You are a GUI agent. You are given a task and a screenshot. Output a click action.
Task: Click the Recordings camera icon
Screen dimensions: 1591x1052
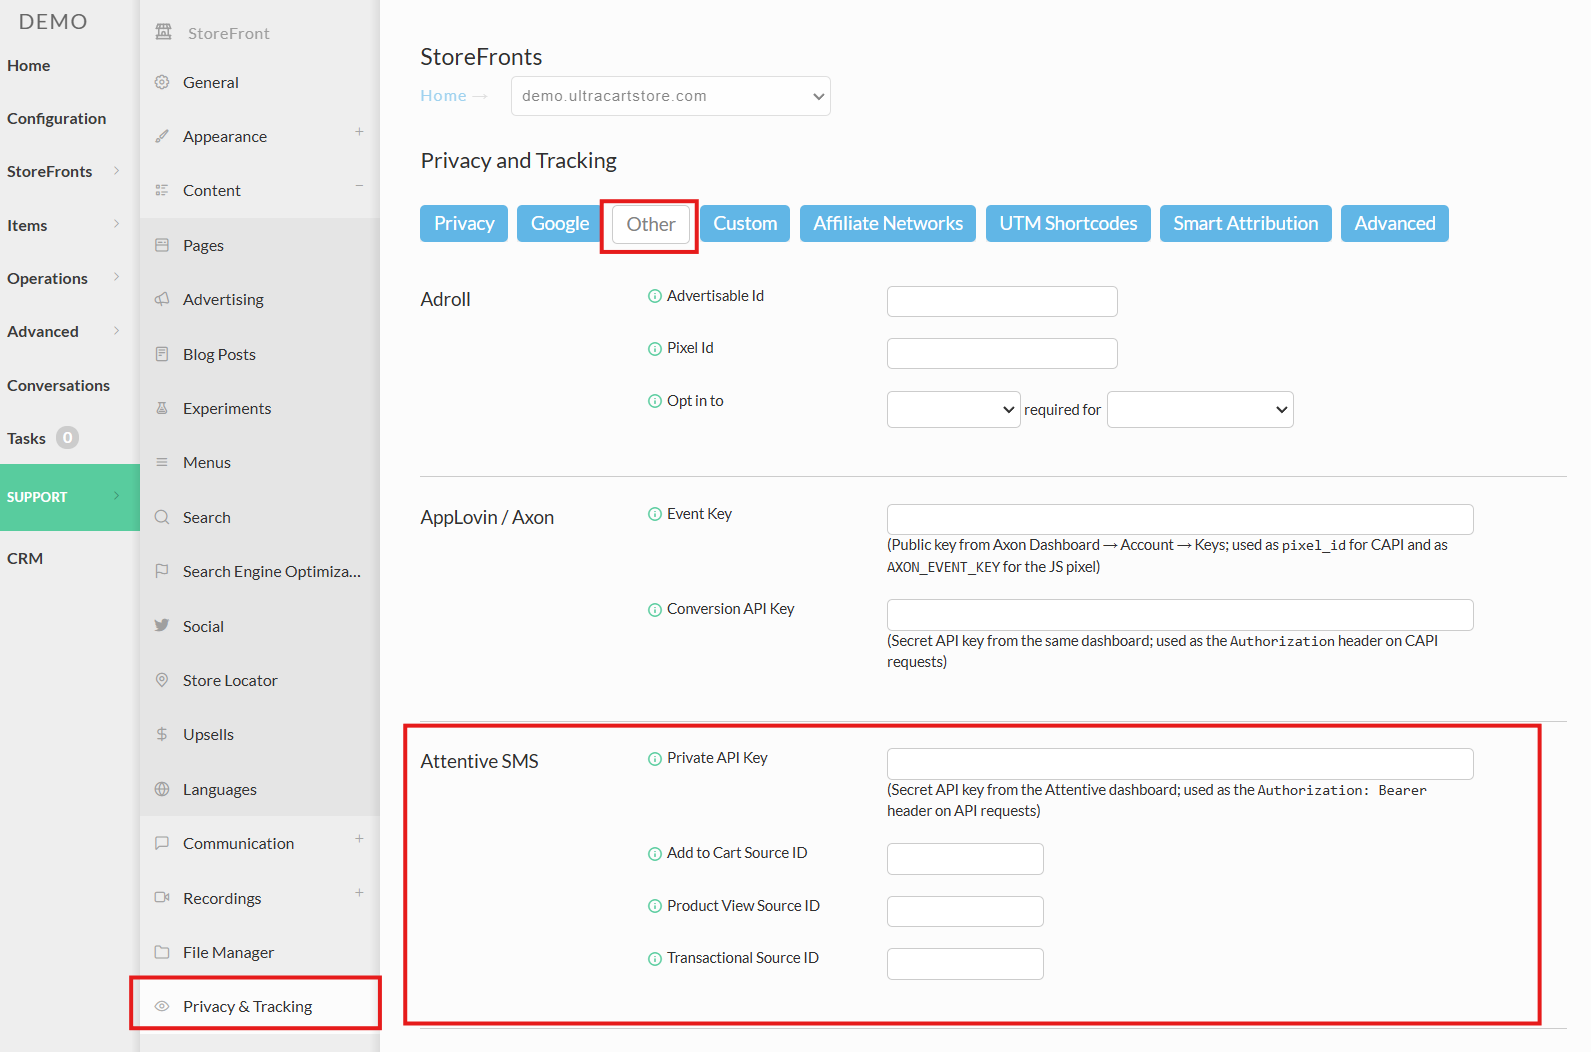pyautogui.click(x=162, y=897)
